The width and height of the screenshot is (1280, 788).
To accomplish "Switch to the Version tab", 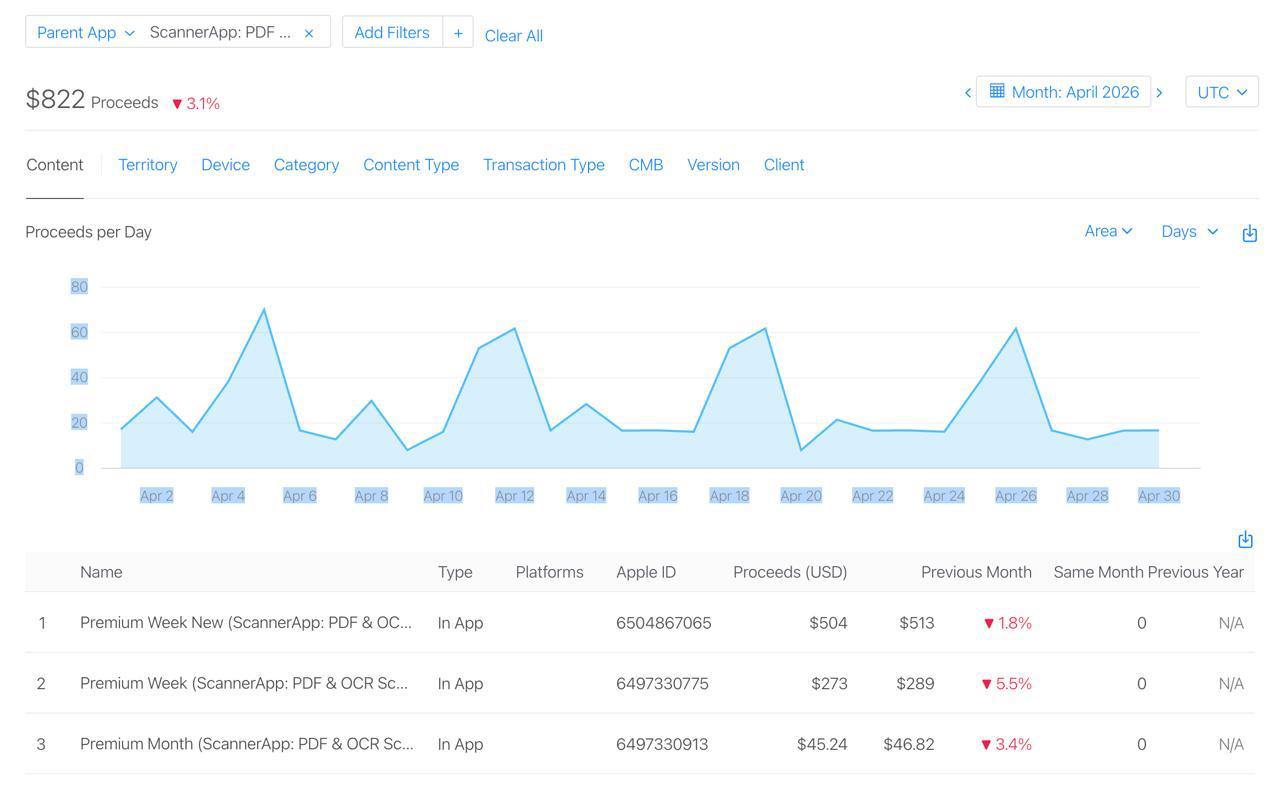I will tap(713, 165).
